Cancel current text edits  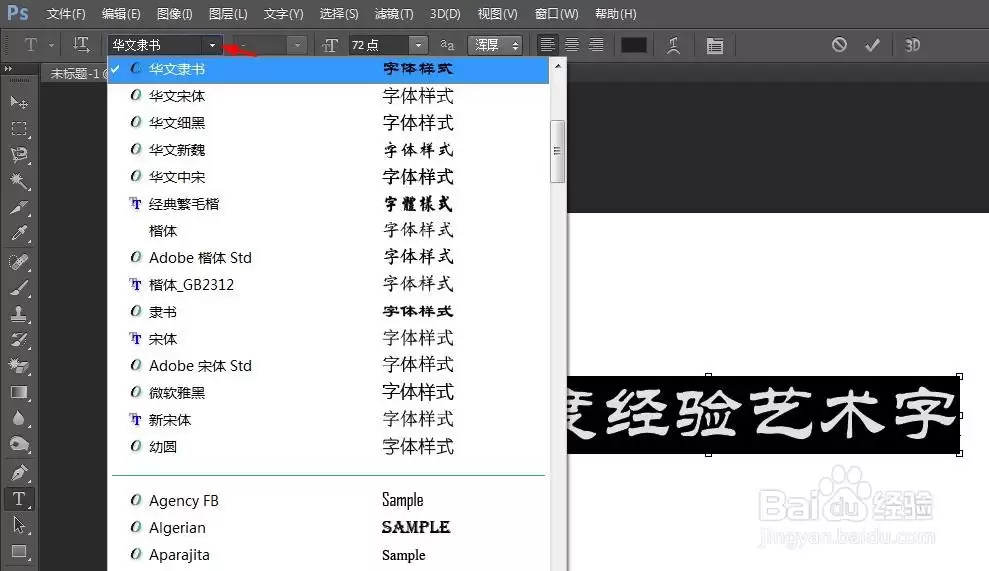coord(839,45)
